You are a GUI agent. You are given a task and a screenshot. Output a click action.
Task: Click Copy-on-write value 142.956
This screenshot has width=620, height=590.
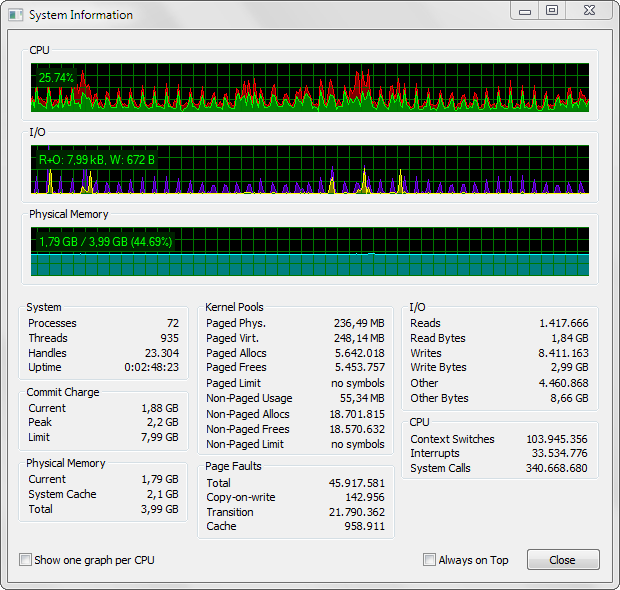[365, 497]
